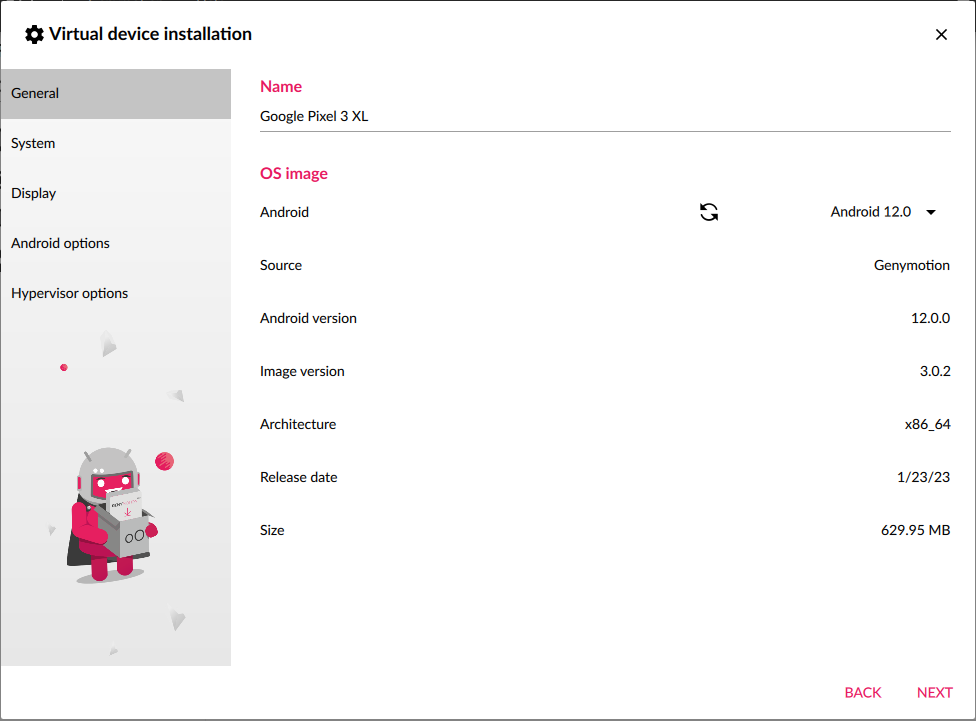976x721 pixels.
Task: Click the image version 3.0.2 value
Action: 934,371
